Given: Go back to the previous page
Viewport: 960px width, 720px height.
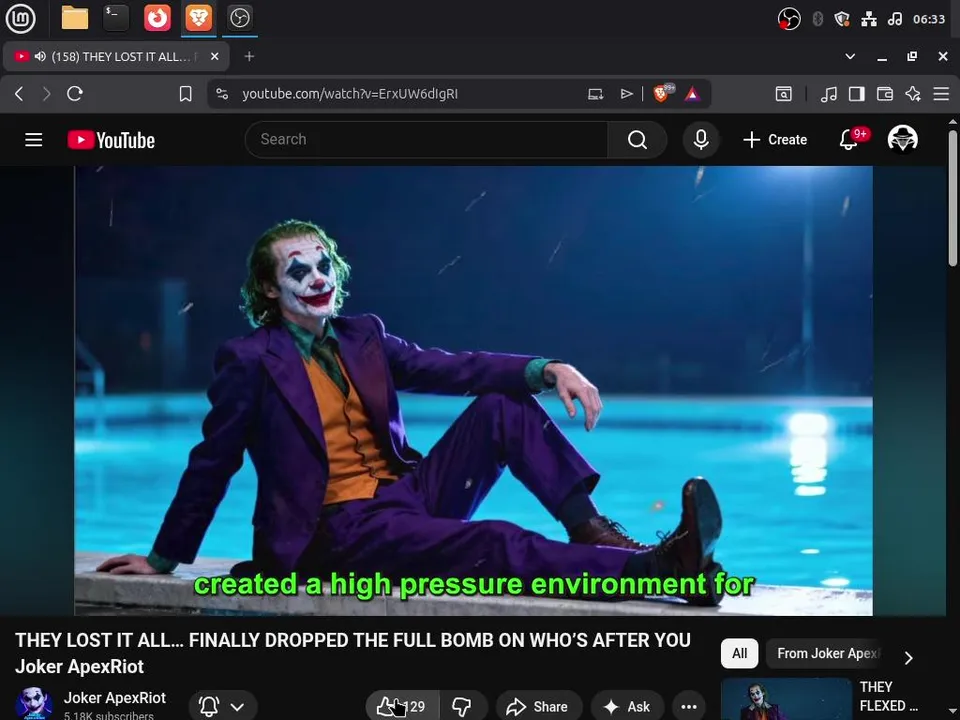Looking at the screenshot, I should pos(19,94).
